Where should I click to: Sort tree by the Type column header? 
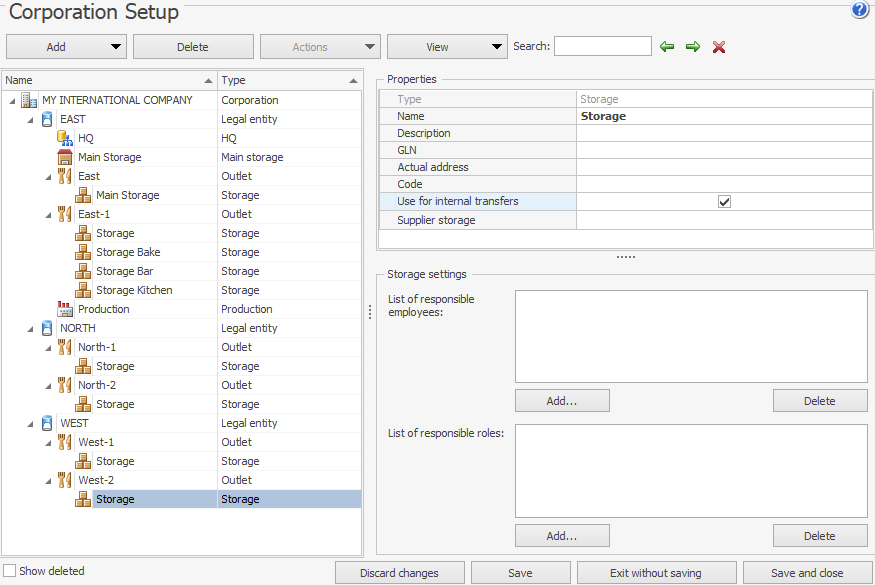288,80
